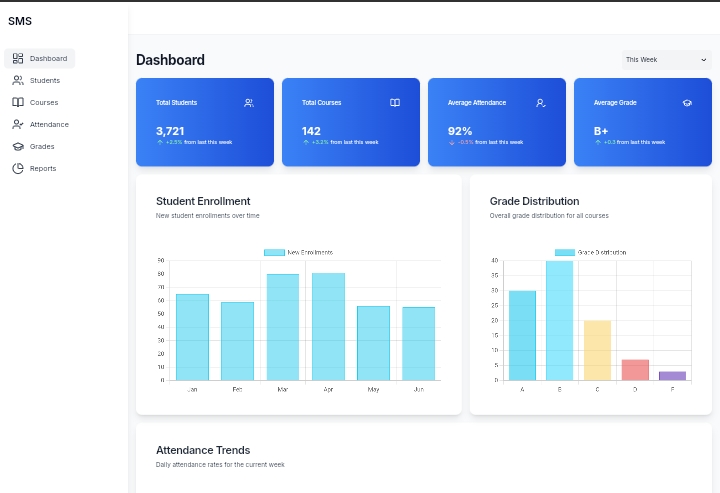This screenshot has width=720, height=493.
Task: Select the Average Attendance 92% card
Action: click(497, 122)
